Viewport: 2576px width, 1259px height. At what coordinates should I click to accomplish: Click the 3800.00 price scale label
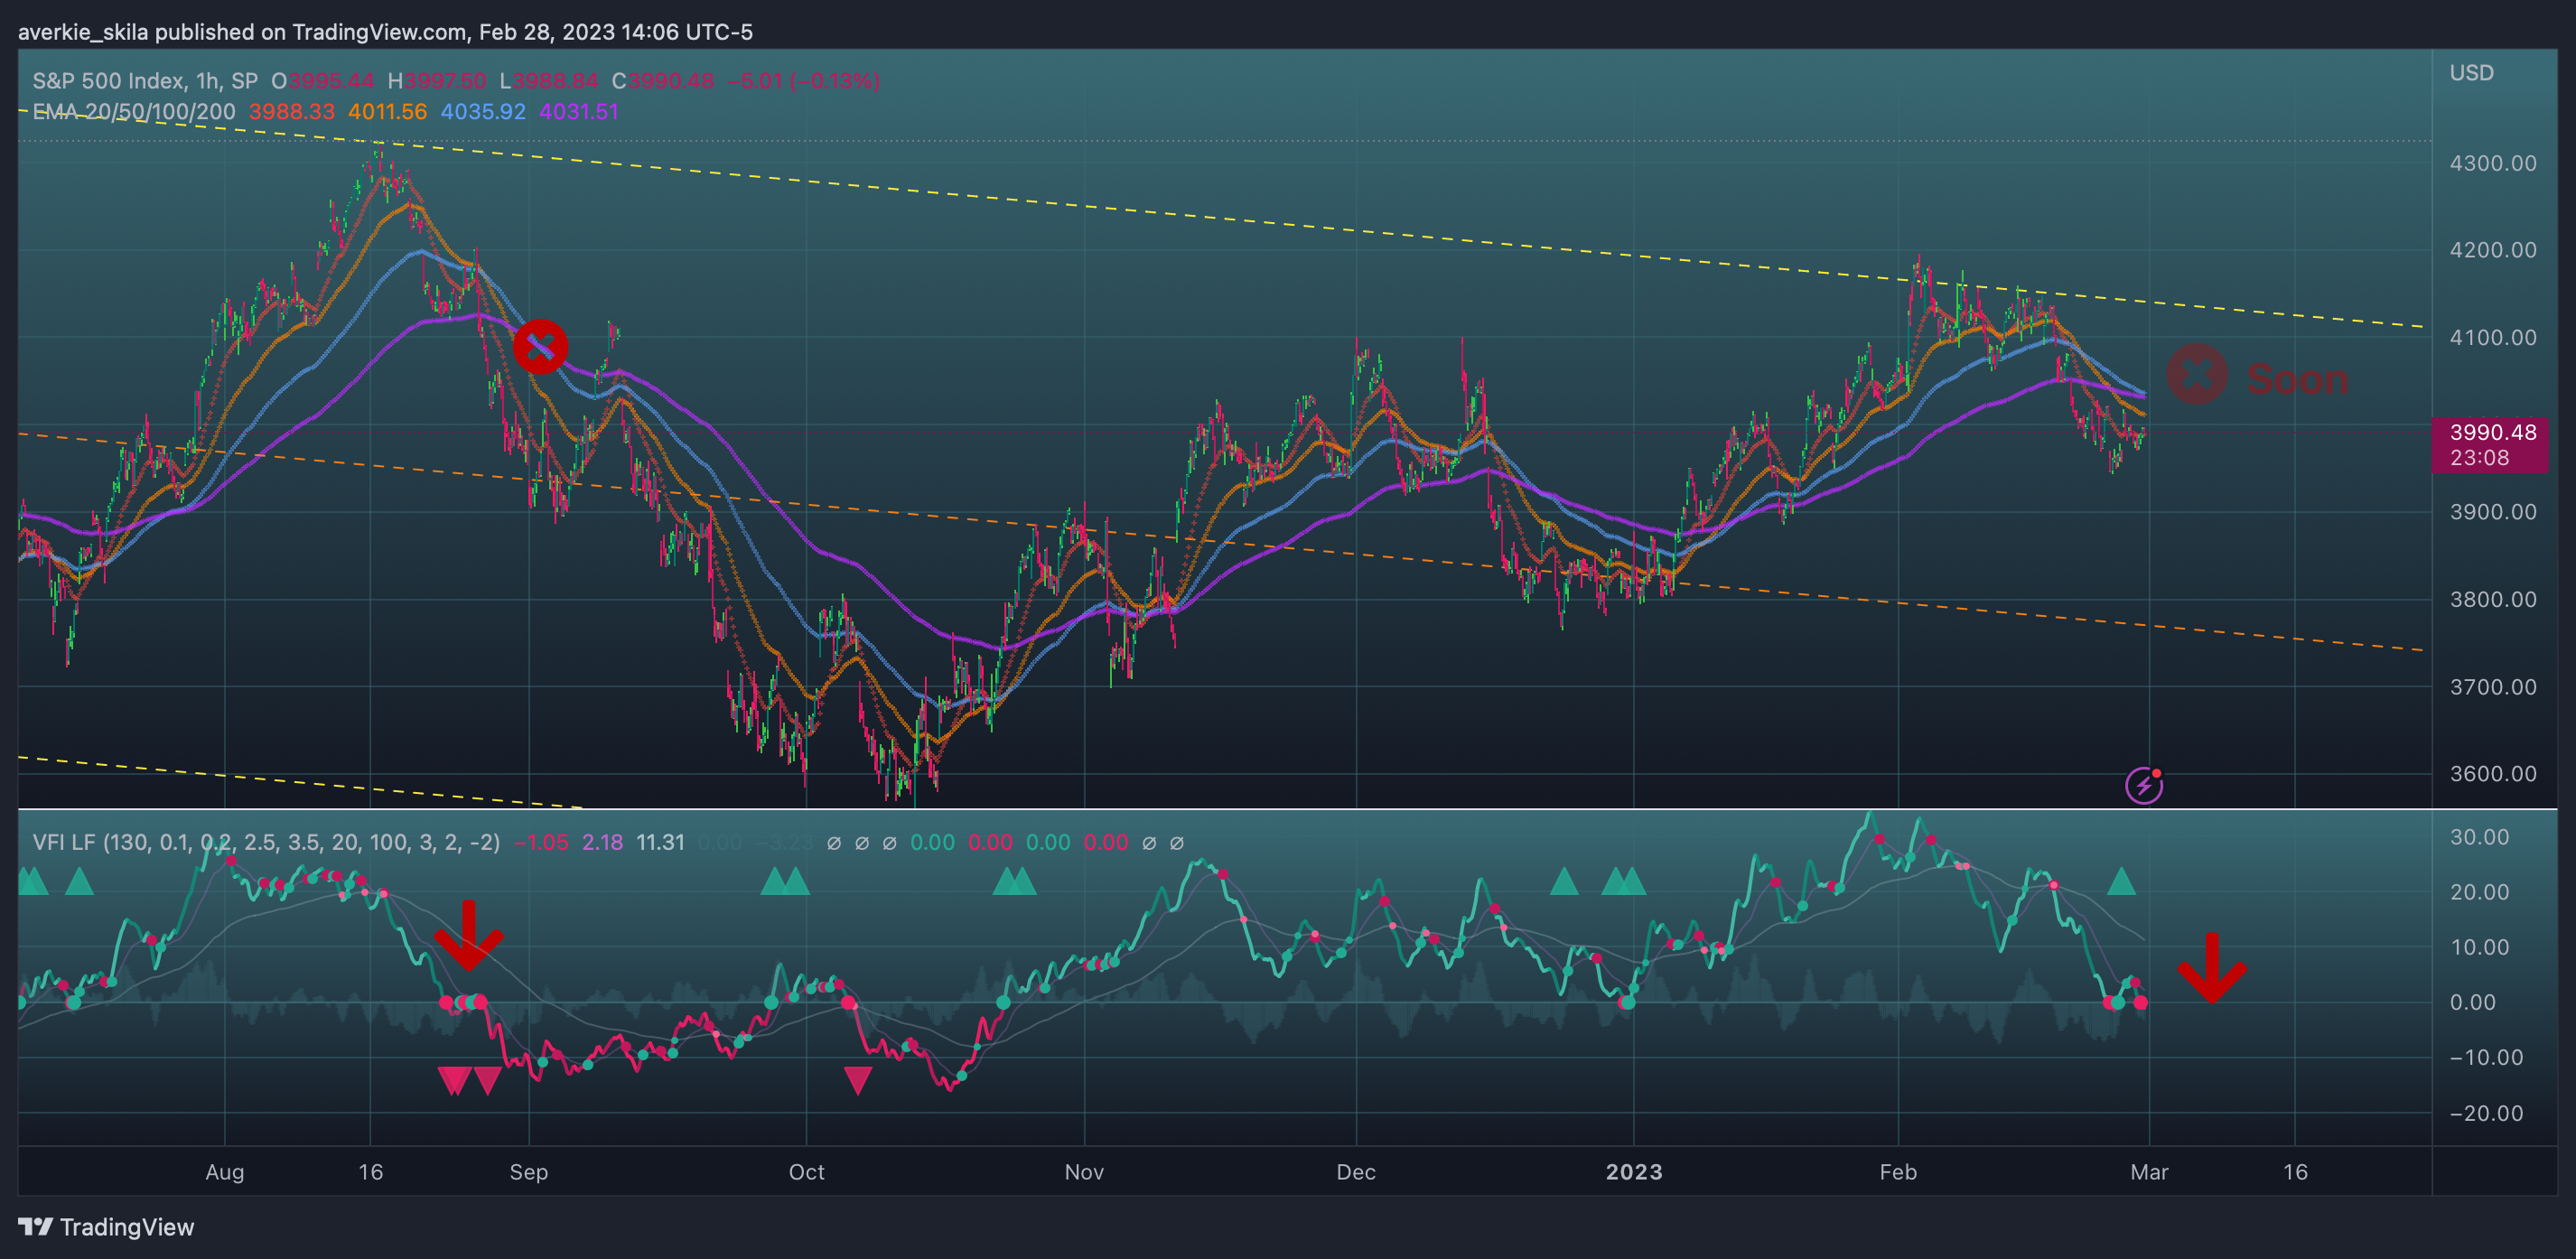[x=2493, y=599]
